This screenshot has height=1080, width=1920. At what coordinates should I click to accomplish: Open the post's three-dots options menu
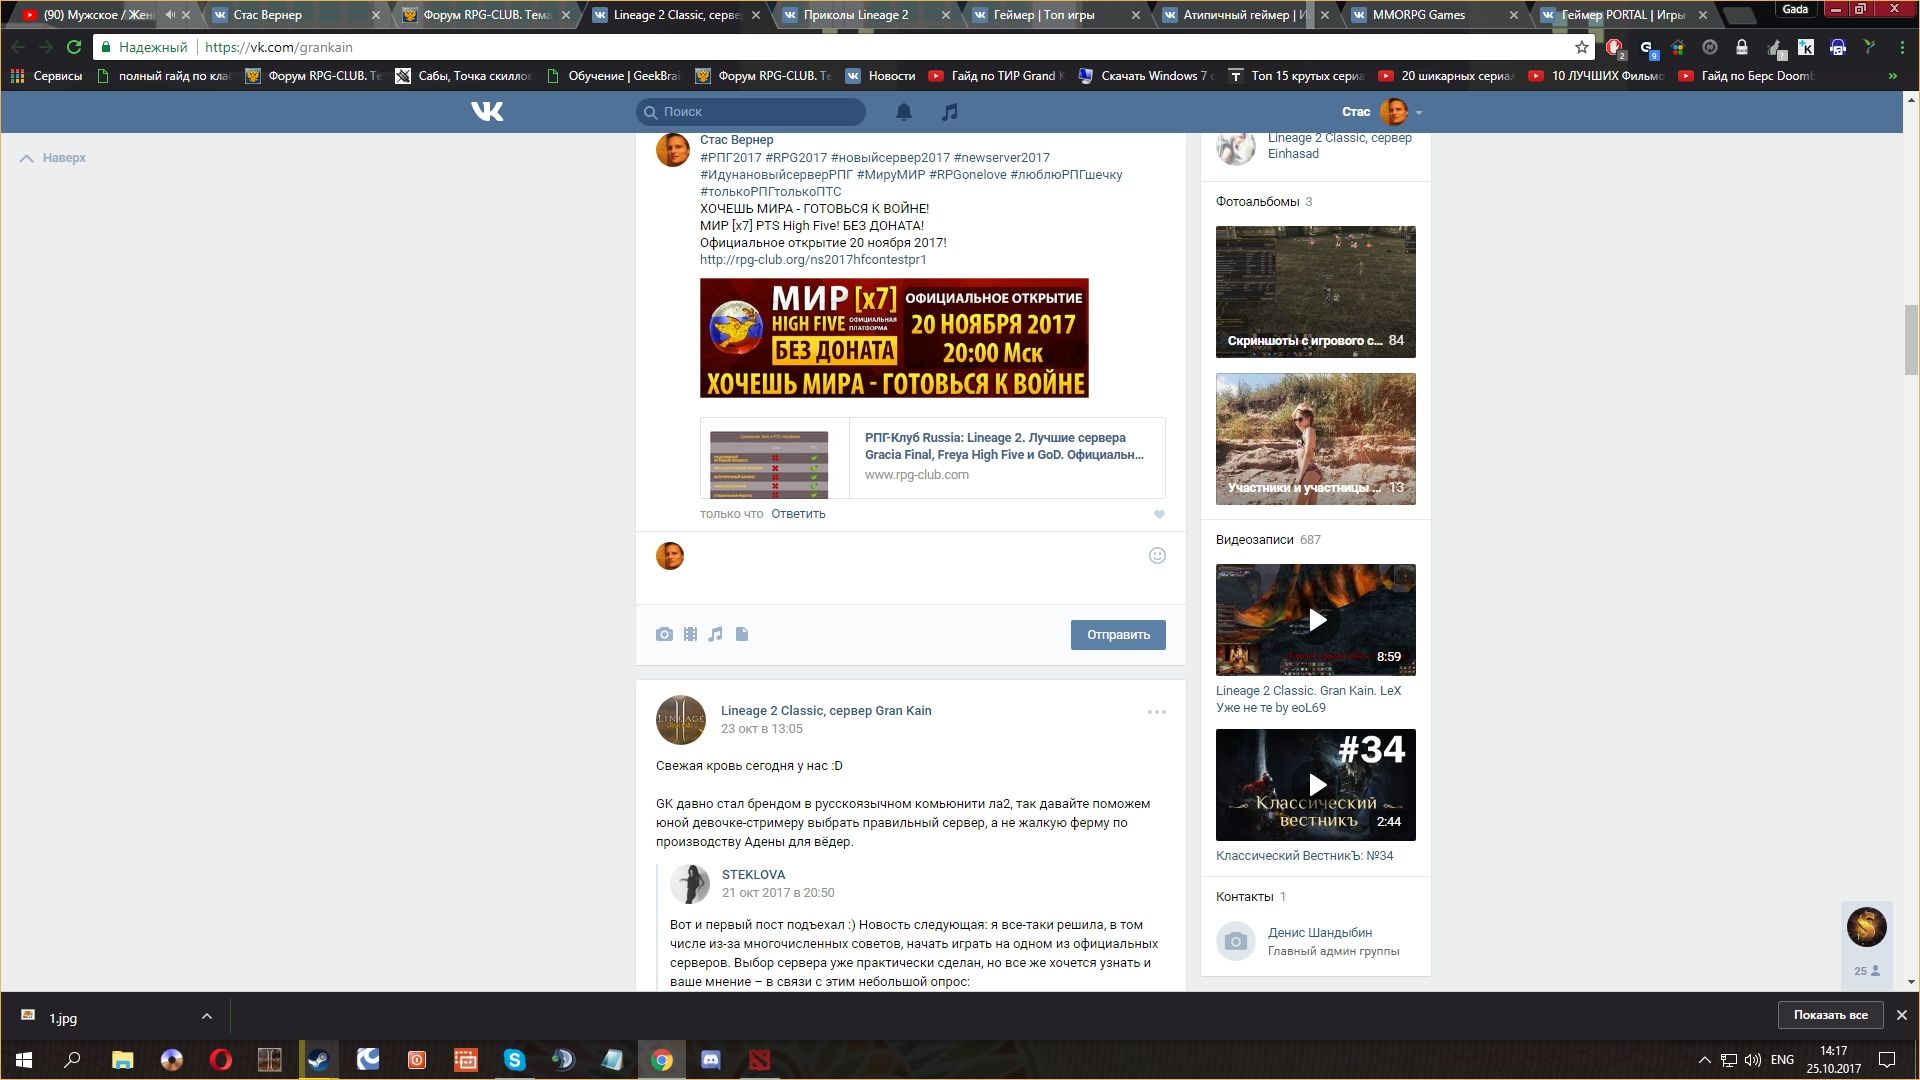point(1157,712)
